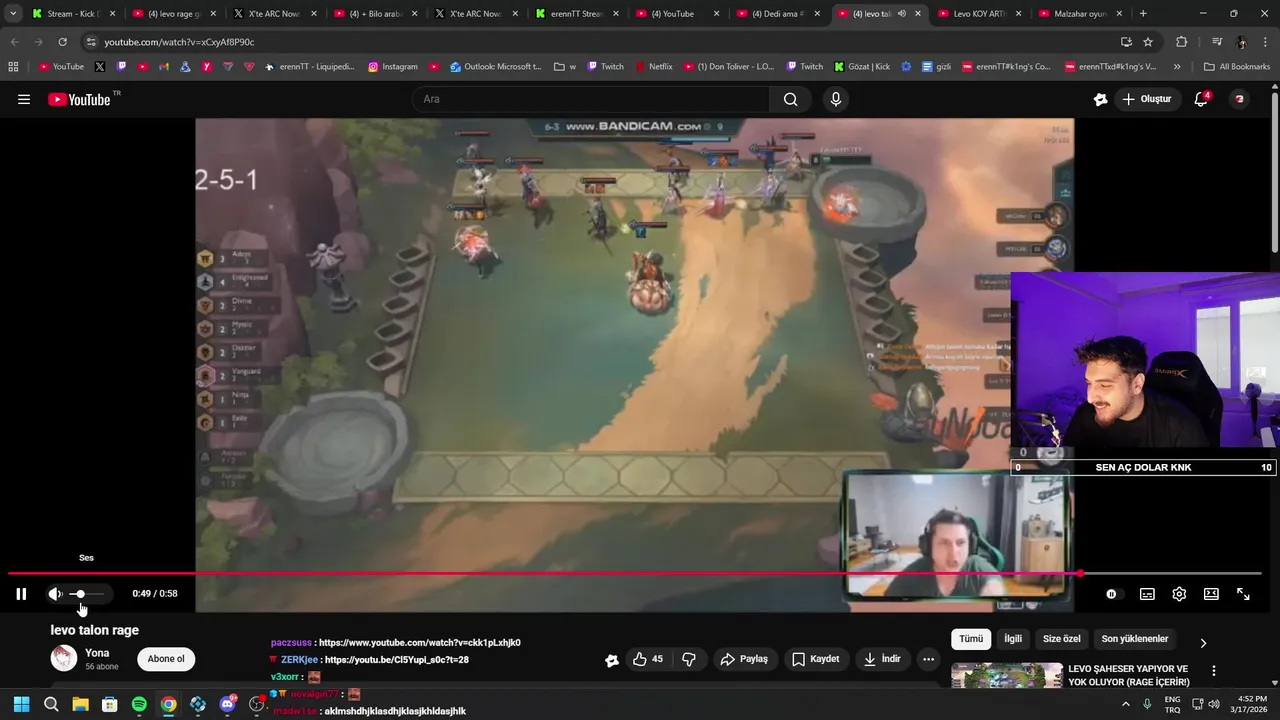Select the Size özel filter chip
Viewport: 1280px width, 720px height.
pos(1062,639)
